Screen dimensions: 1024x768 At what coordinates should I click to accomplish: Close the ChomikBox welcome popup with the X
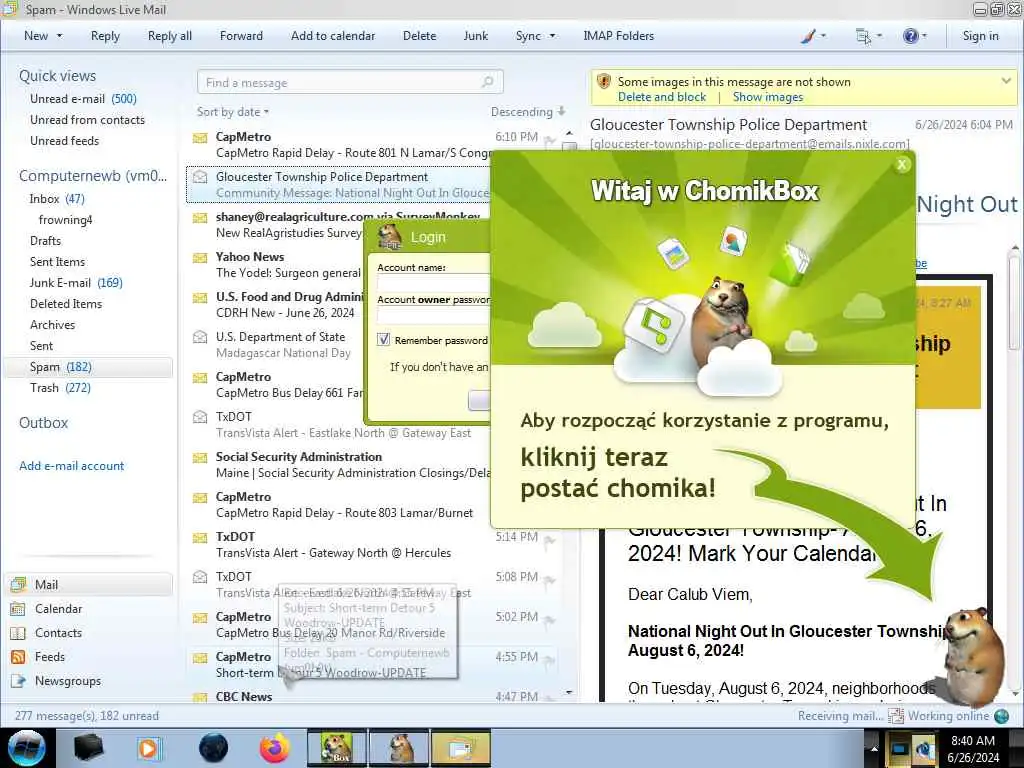pos(902,165)
